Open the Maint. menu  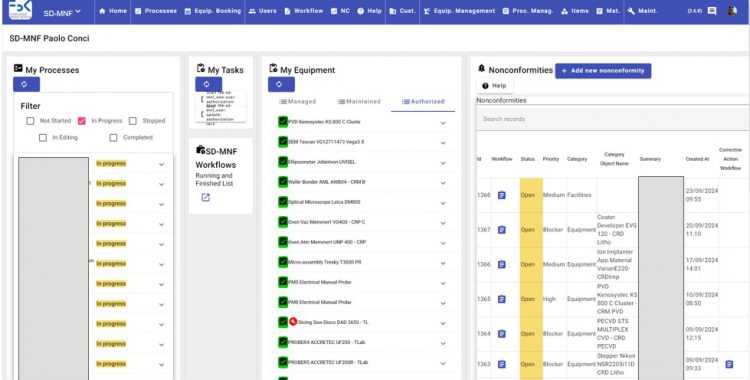coord(644,11)
